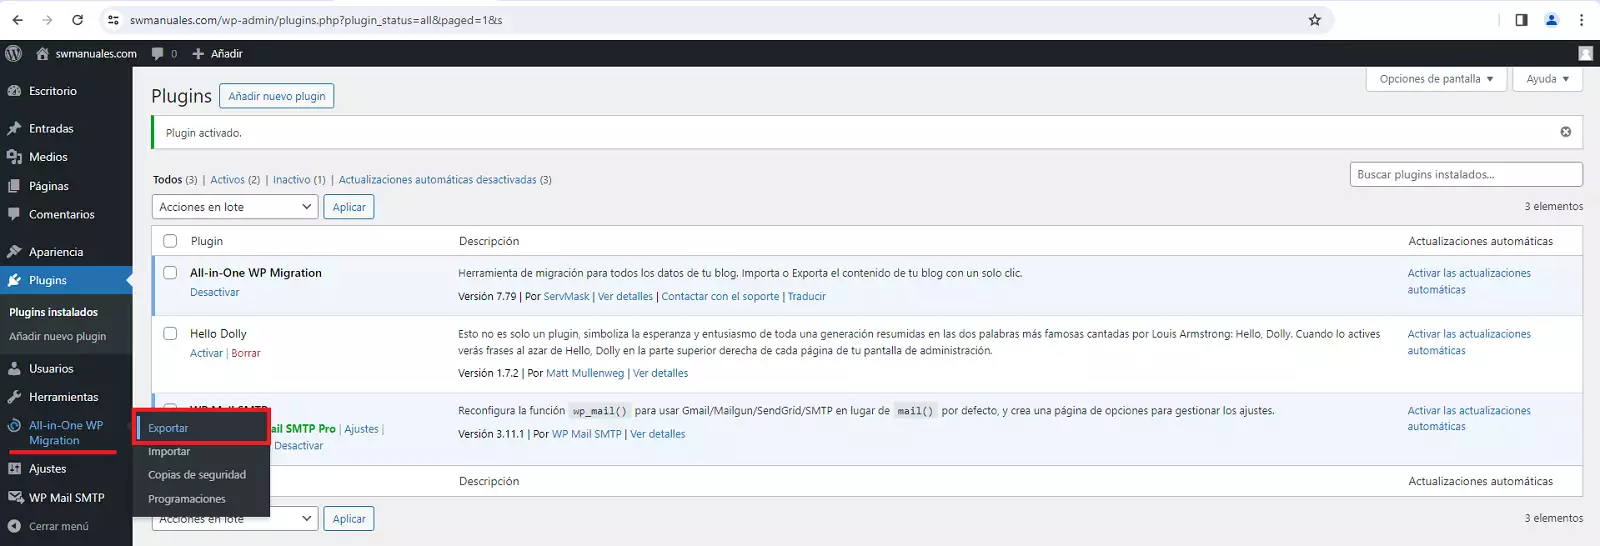Filter by Actualizaciones automáticas desactivadas
Viewport: 1600px width, 546px height.
(x=437, y=180)
